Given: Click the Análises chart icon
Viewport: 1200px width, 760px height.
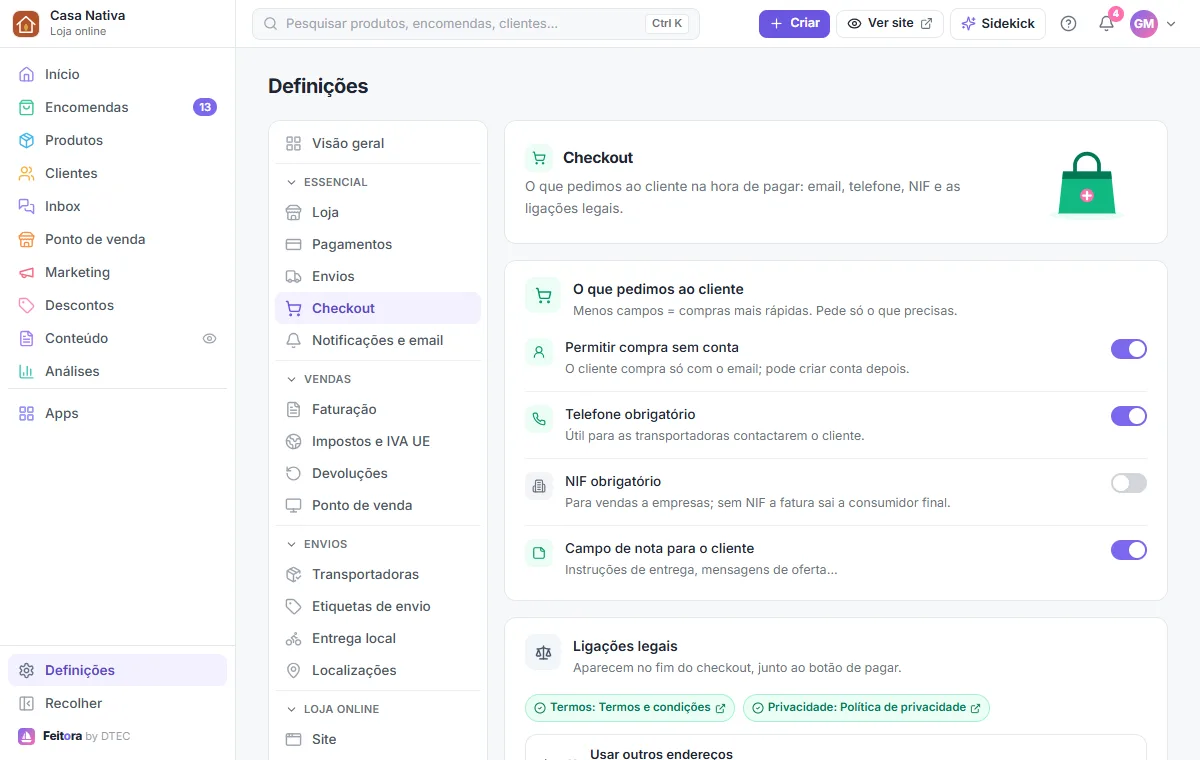Looking at the screenshot, I should pos(26,371).
